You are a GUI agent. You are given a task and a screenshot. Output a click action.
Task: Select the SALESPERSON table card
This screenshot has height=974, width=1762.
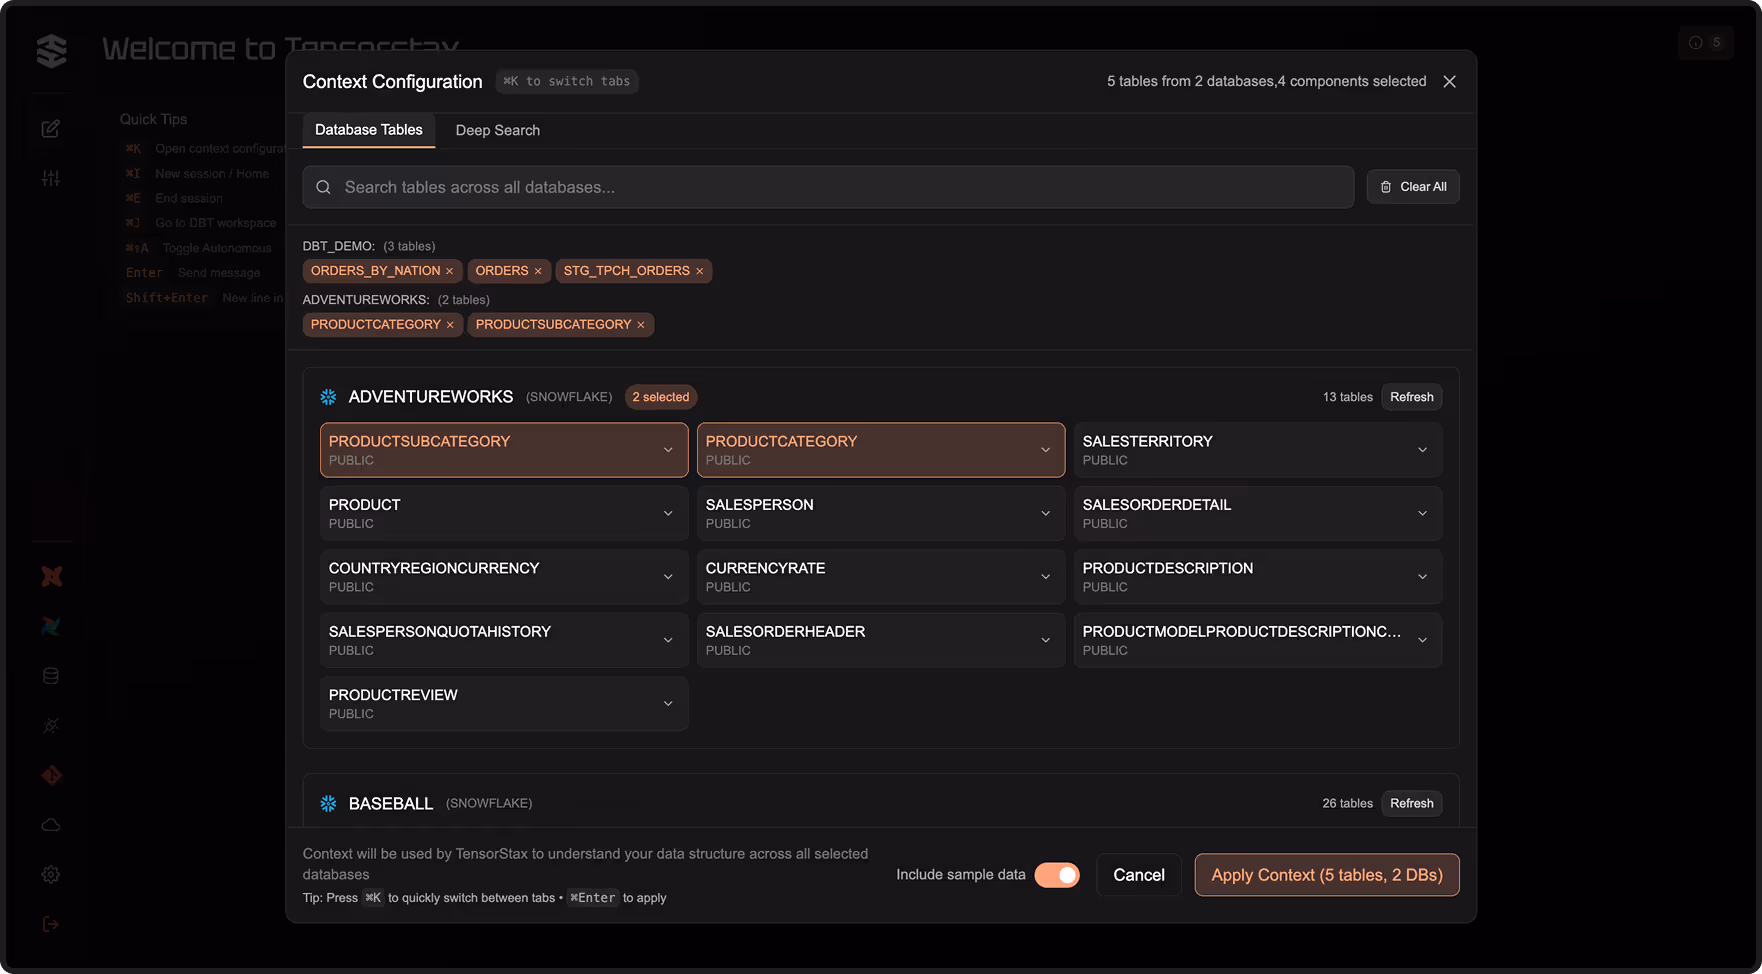(x=881, y=514)
